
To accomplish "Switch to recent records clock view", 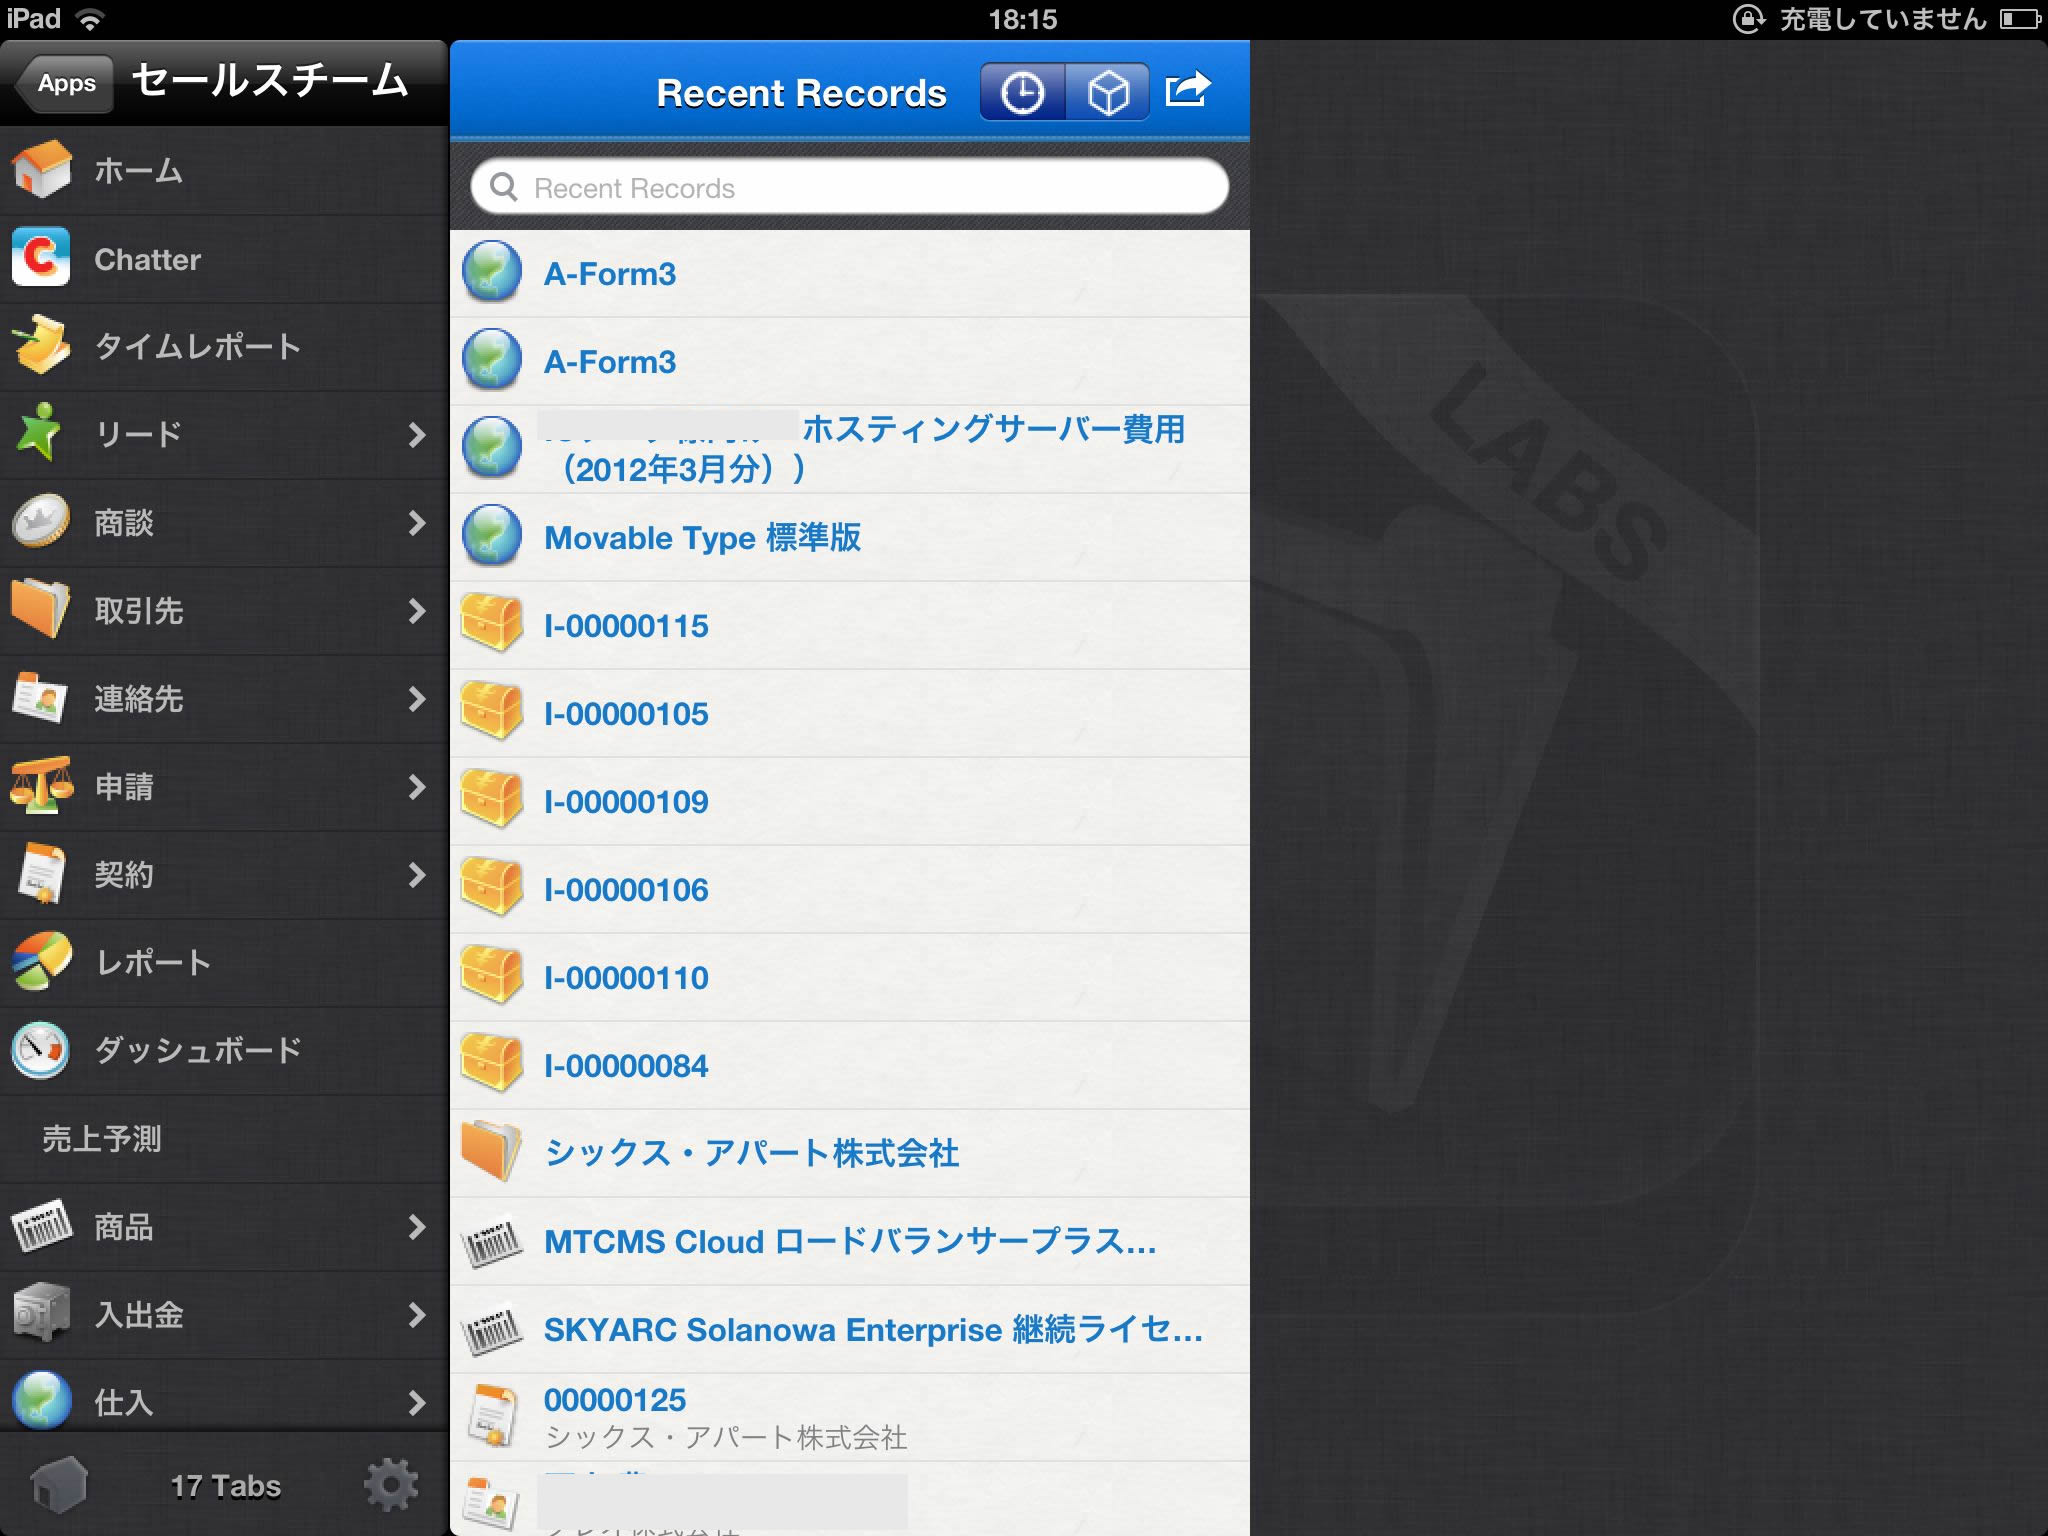I will tap(1022, 93).
